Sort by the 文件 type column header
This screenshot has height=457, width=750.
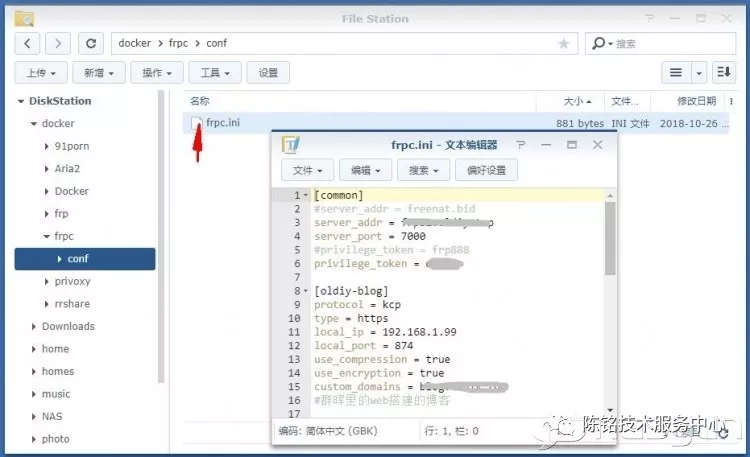(x=624, y=101)
